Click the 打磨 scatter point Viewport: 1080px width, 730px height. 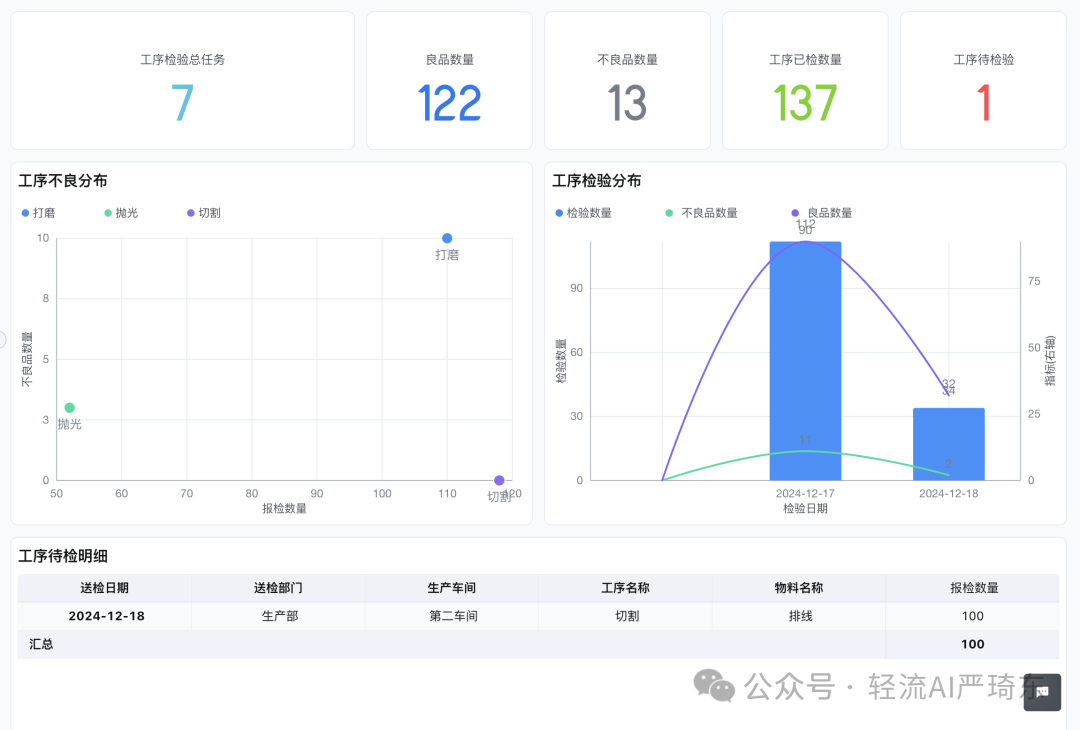[x=447, y=238]
